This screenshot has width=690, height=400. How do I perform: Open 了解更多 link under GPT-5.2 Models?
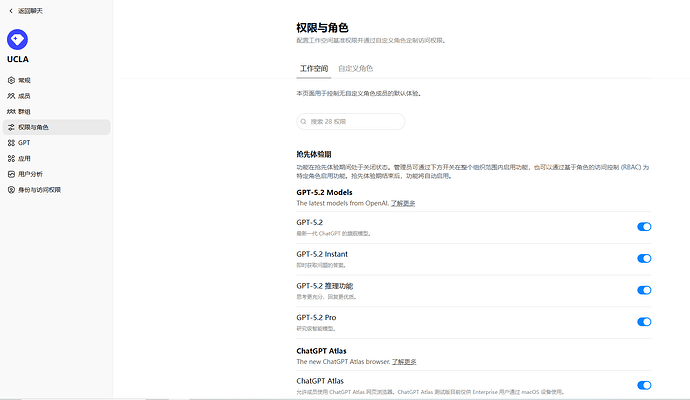click(x=403, y=203)
